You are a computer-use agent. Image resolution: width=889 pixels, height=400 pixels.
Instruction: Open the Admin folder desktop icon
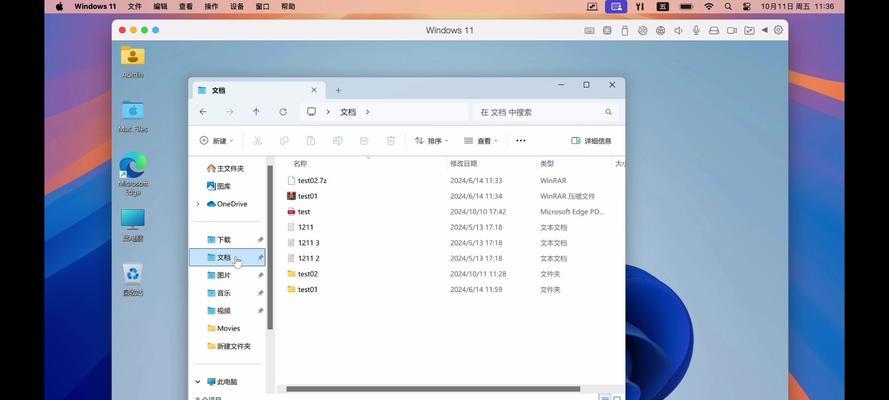click(x=133, y=62)
